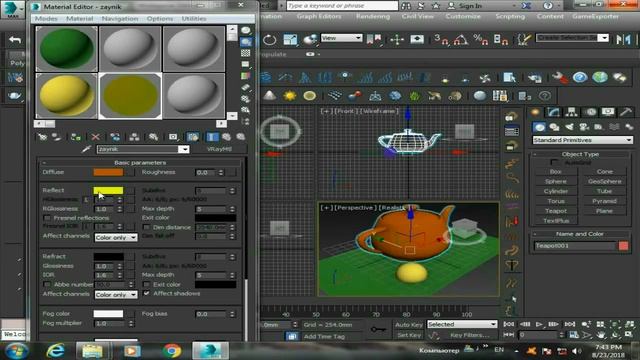The height and width of the screenshot is (360, 640).
Task: Click Show shaded material in viewport icon
Action: coord(193,137)
